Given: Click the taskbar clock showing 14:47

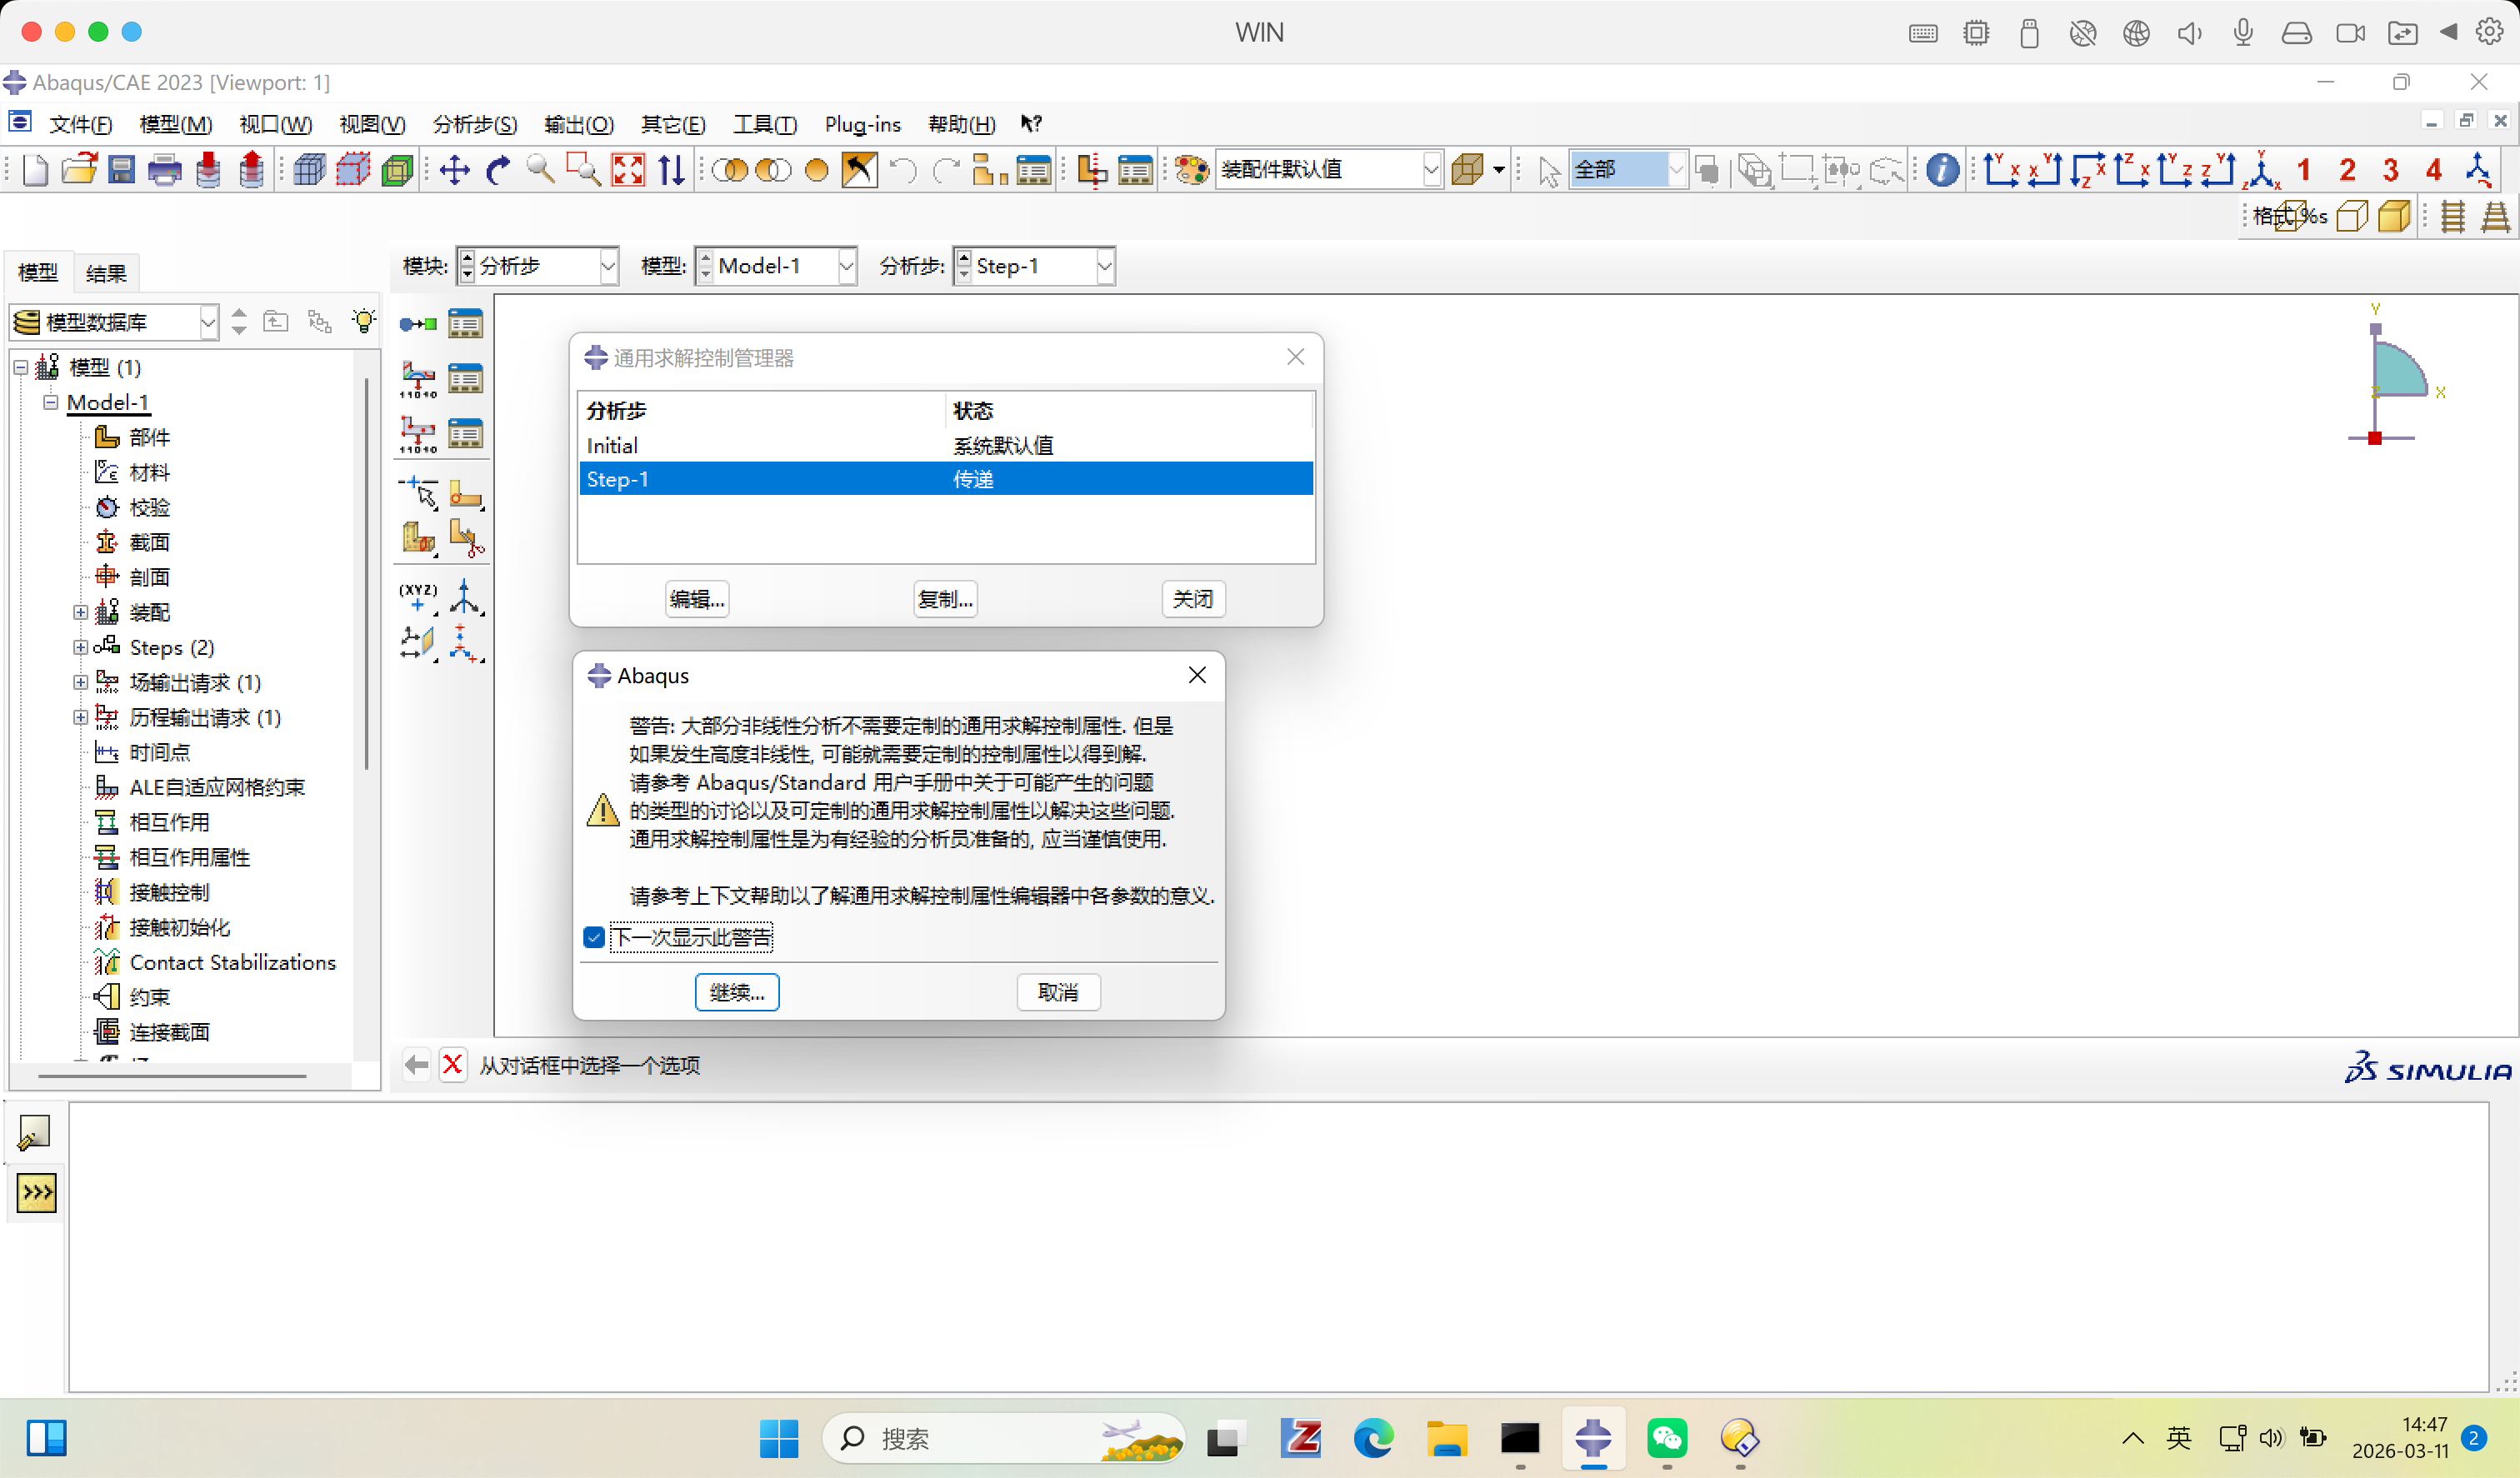Looking at the screenshot, I should pyautogui.click(x=2401, y=1438).
